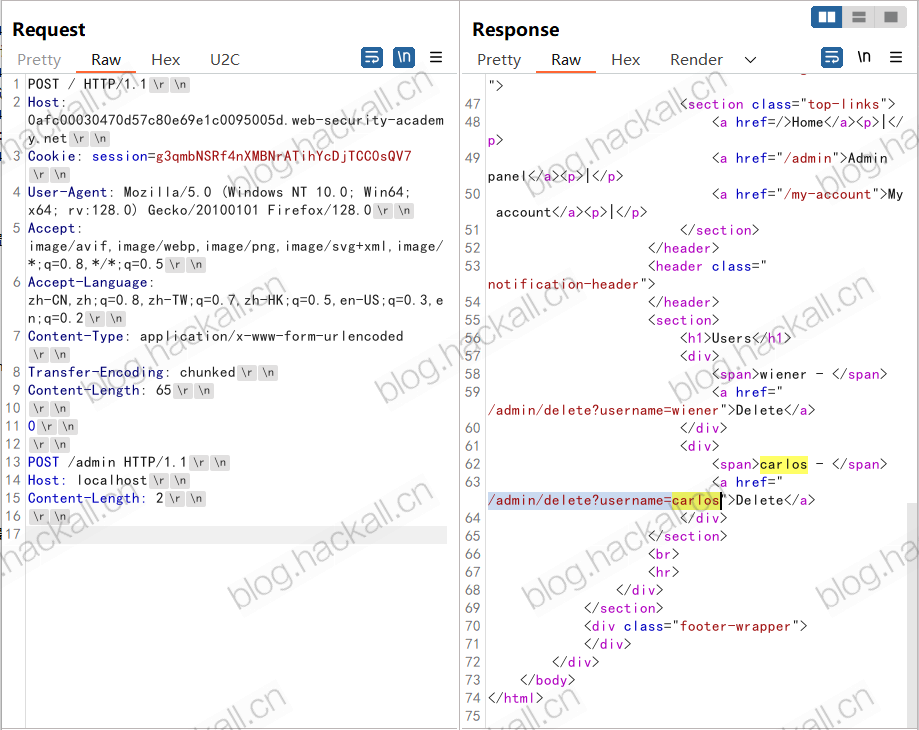
Task: Select the Request Raw tab
Action: coord(106,60)
